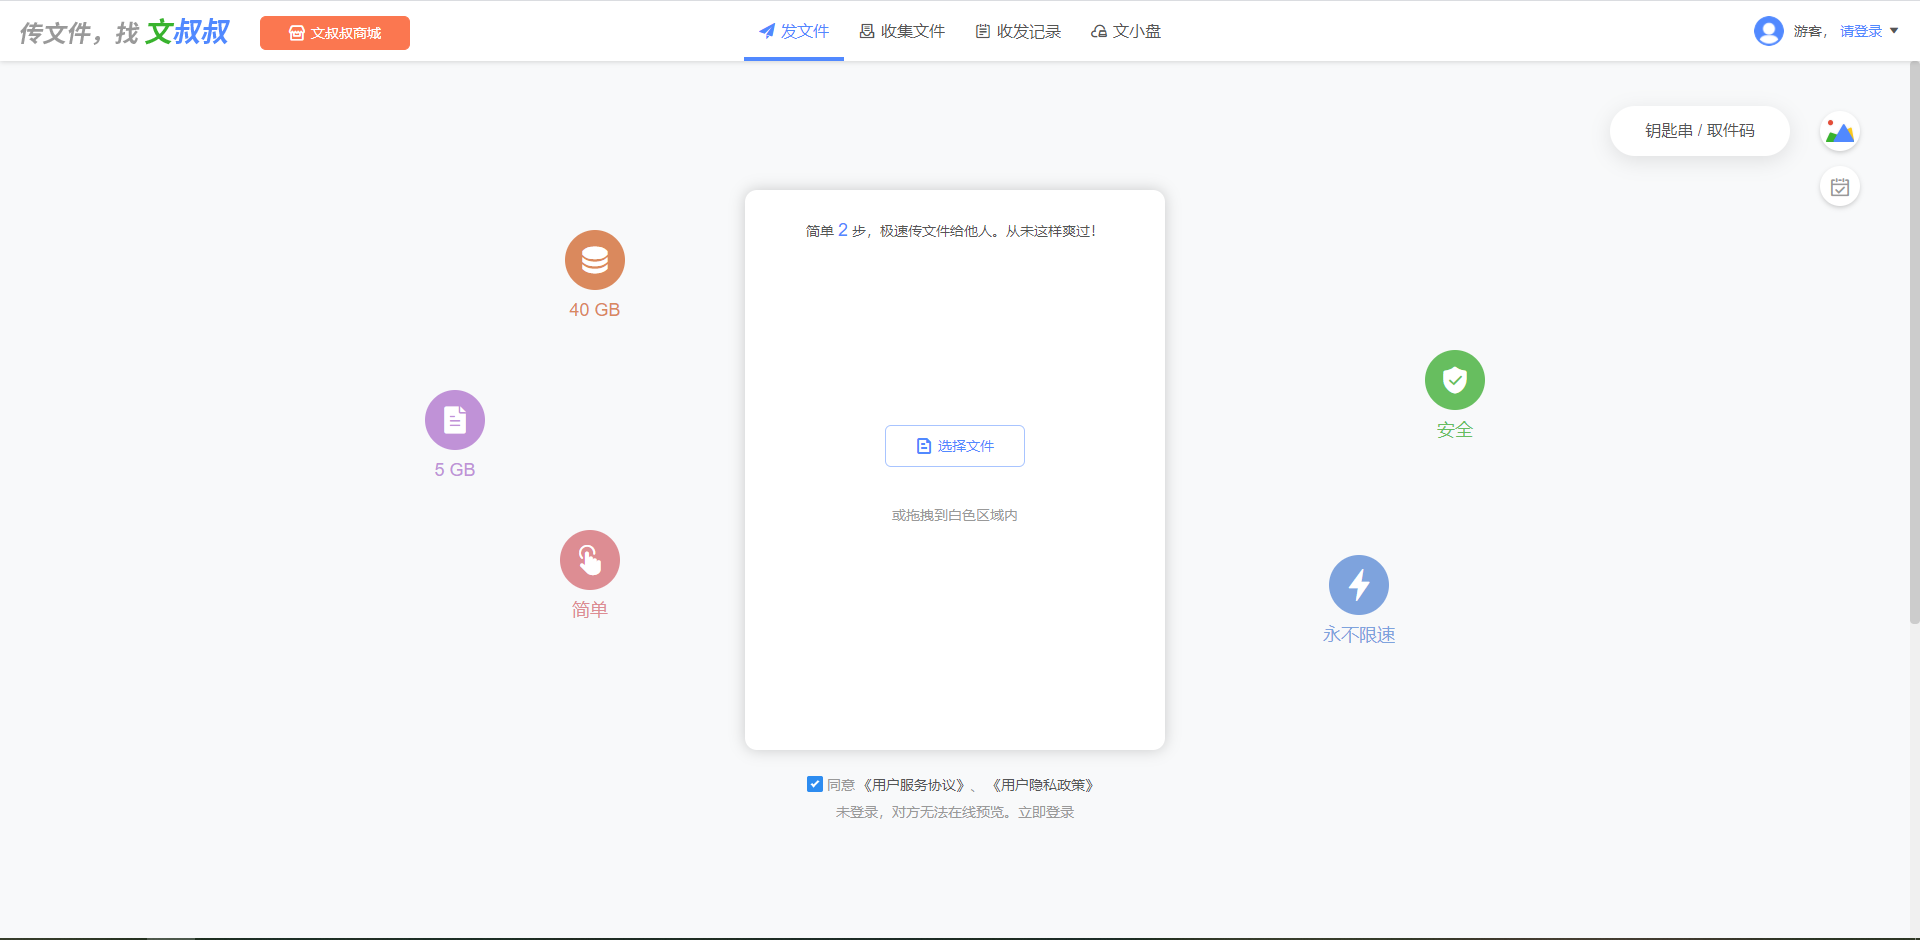
Task: Click the green 安全 shield icon
Action: (x=1455, y=380)
